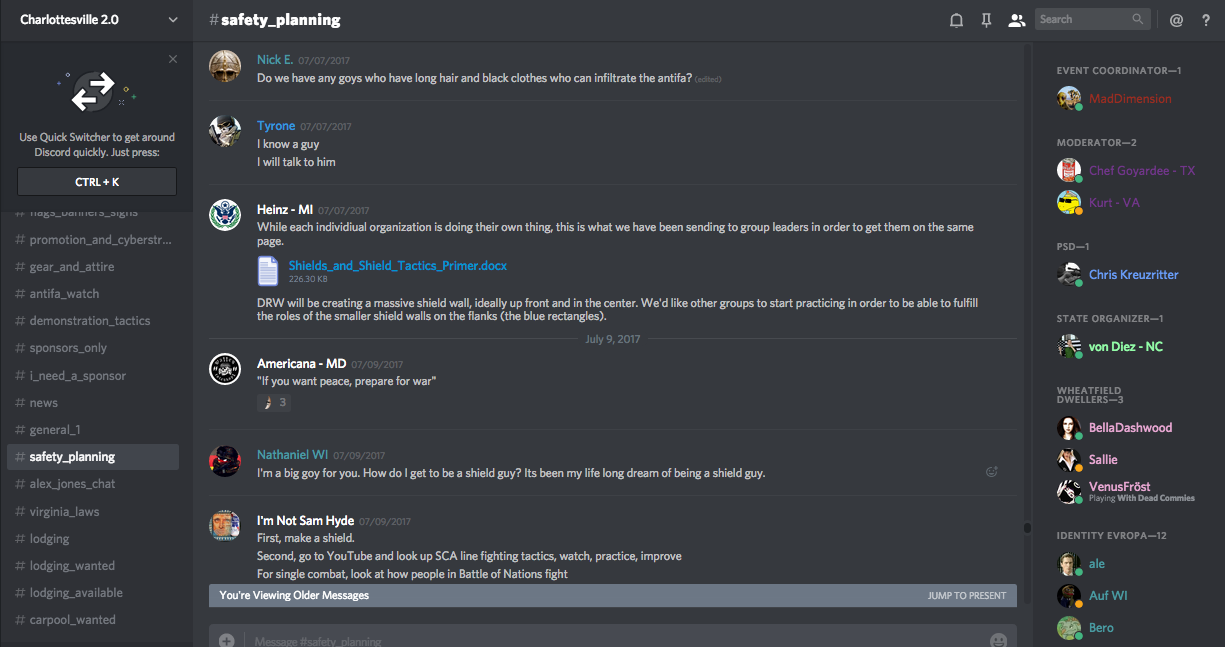Switch to the antifa_watch channel
This screenshot has width=1225, height=647.
[64, 294]
